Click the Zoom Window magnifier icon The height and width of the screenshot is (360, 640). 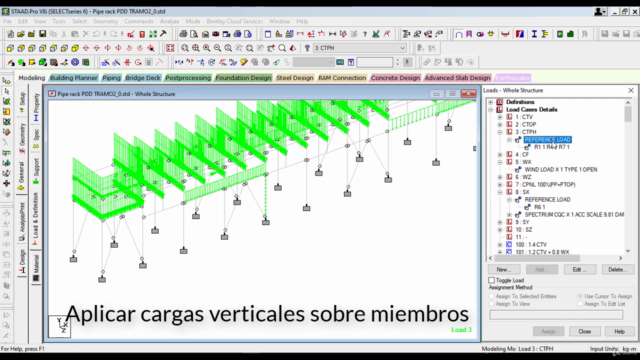pyautogui.click(x=185, y=48)
